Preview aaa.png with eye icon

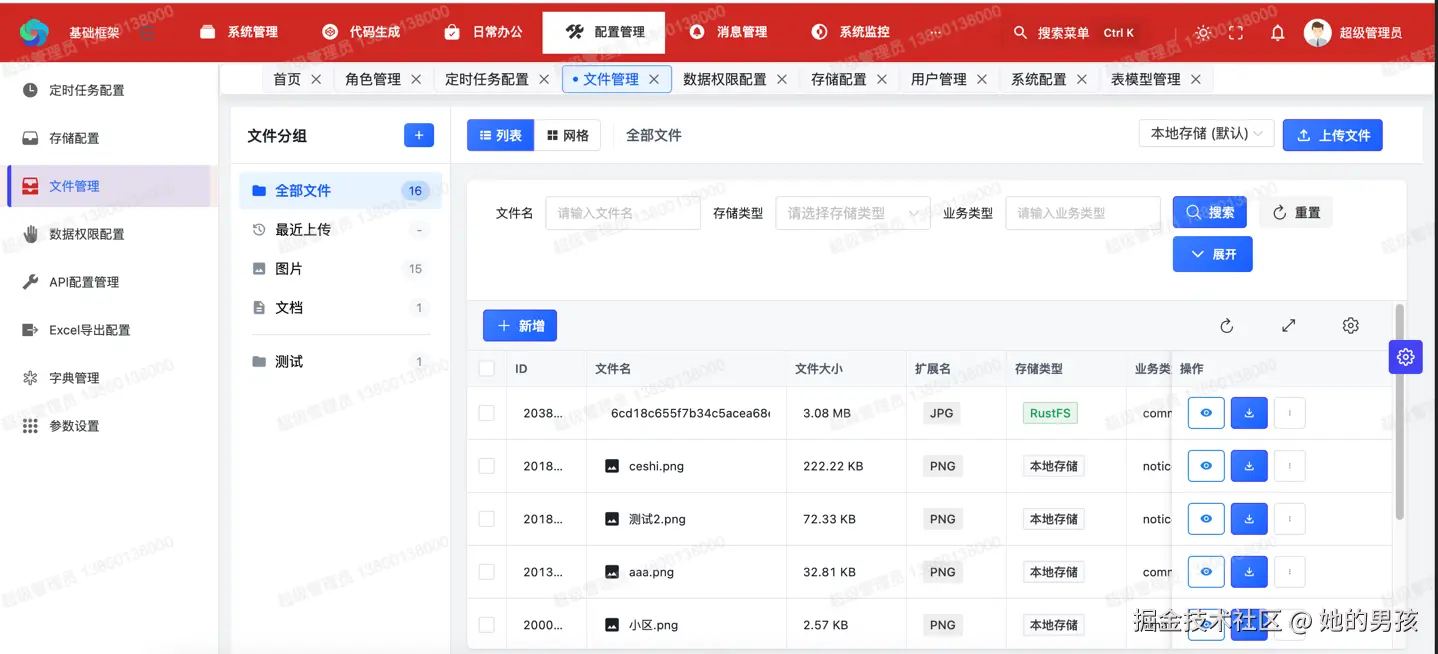(1206, 572)
